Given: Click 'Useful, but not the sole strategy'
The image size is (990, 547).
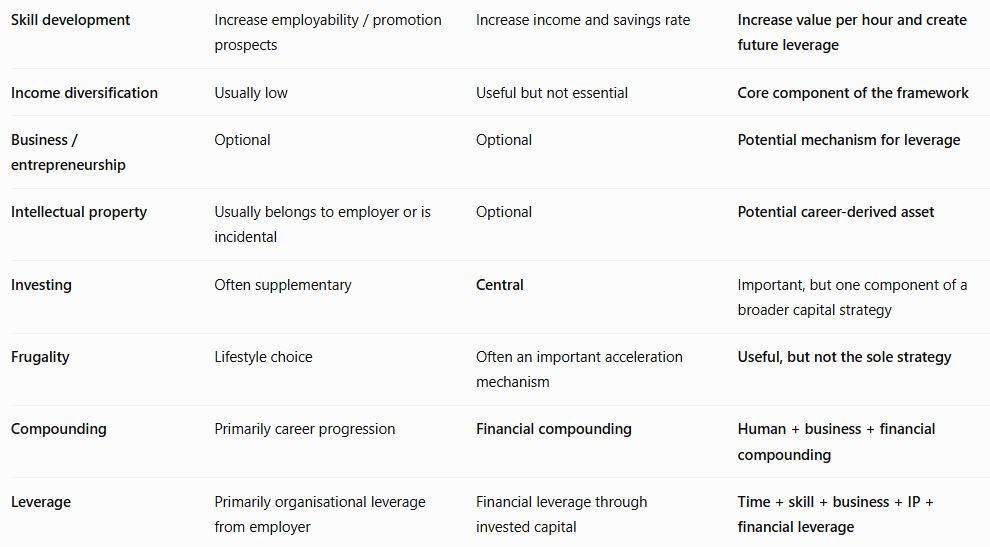Looking at the screenshot, I should click(x=844, y=357).
